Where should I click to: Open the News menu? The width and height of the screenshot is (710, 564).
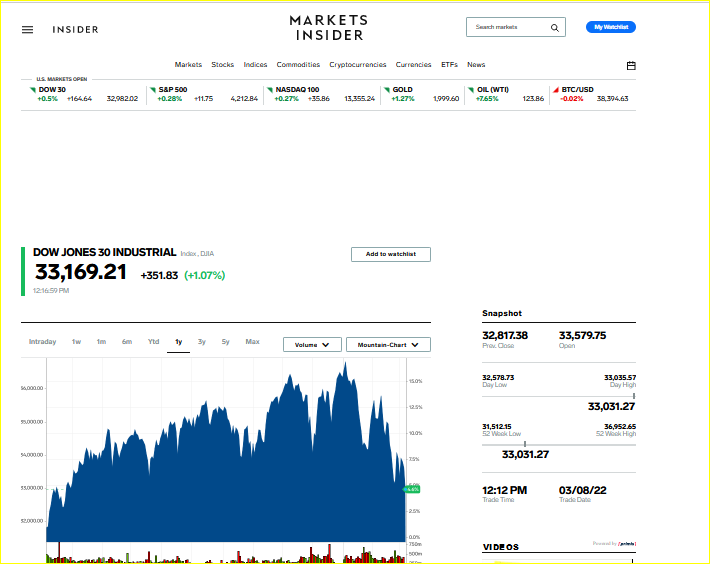476,65
